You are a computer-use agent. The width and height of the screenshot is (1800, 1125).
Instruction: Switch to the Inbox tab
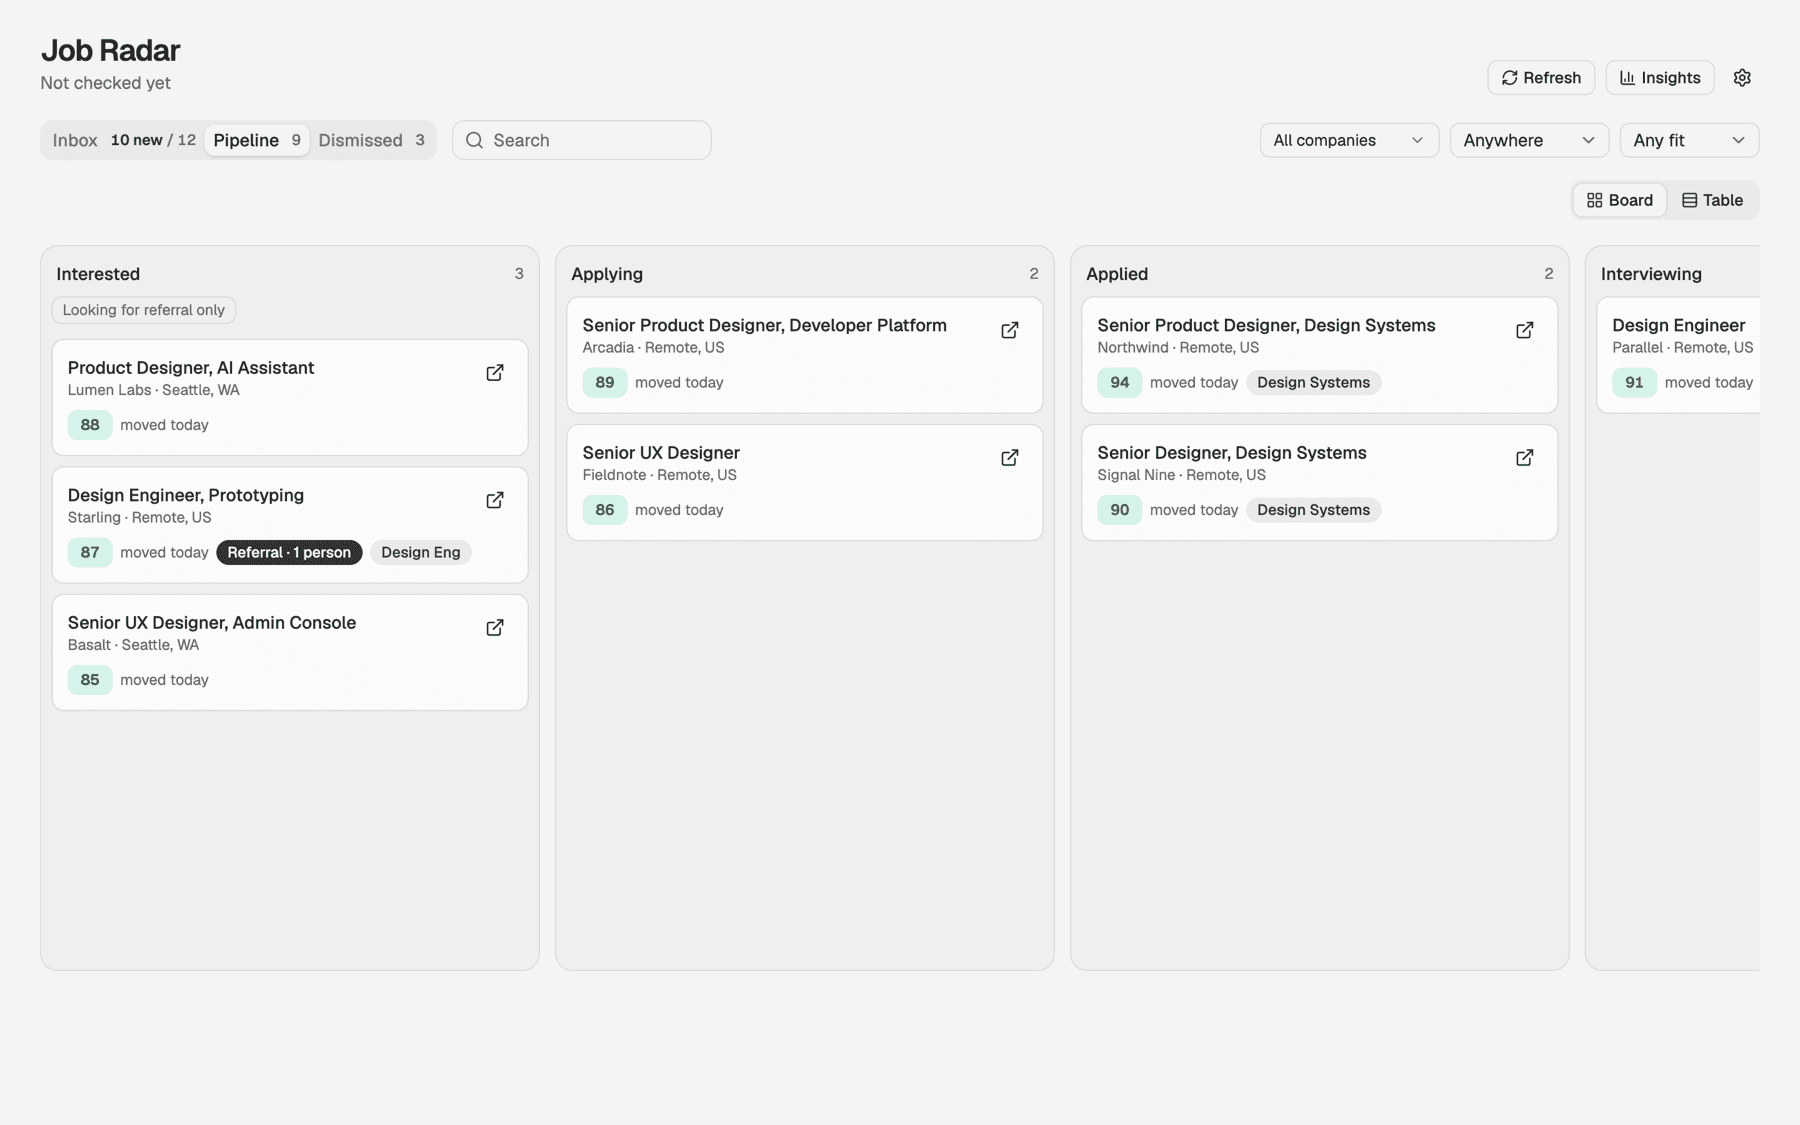[124, 140]
